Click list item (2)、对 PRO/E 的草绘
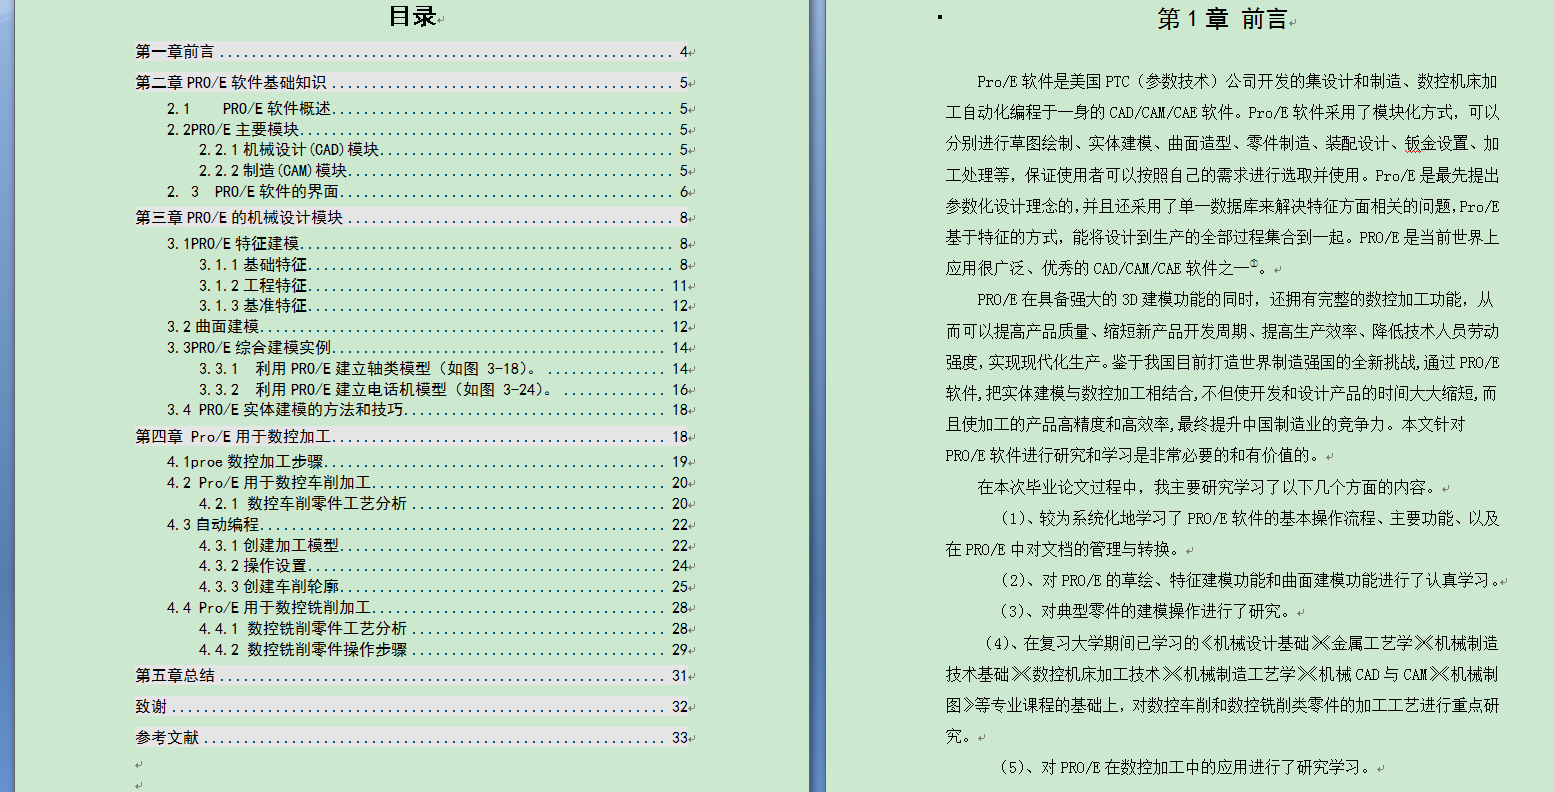 click(1251, 581)
